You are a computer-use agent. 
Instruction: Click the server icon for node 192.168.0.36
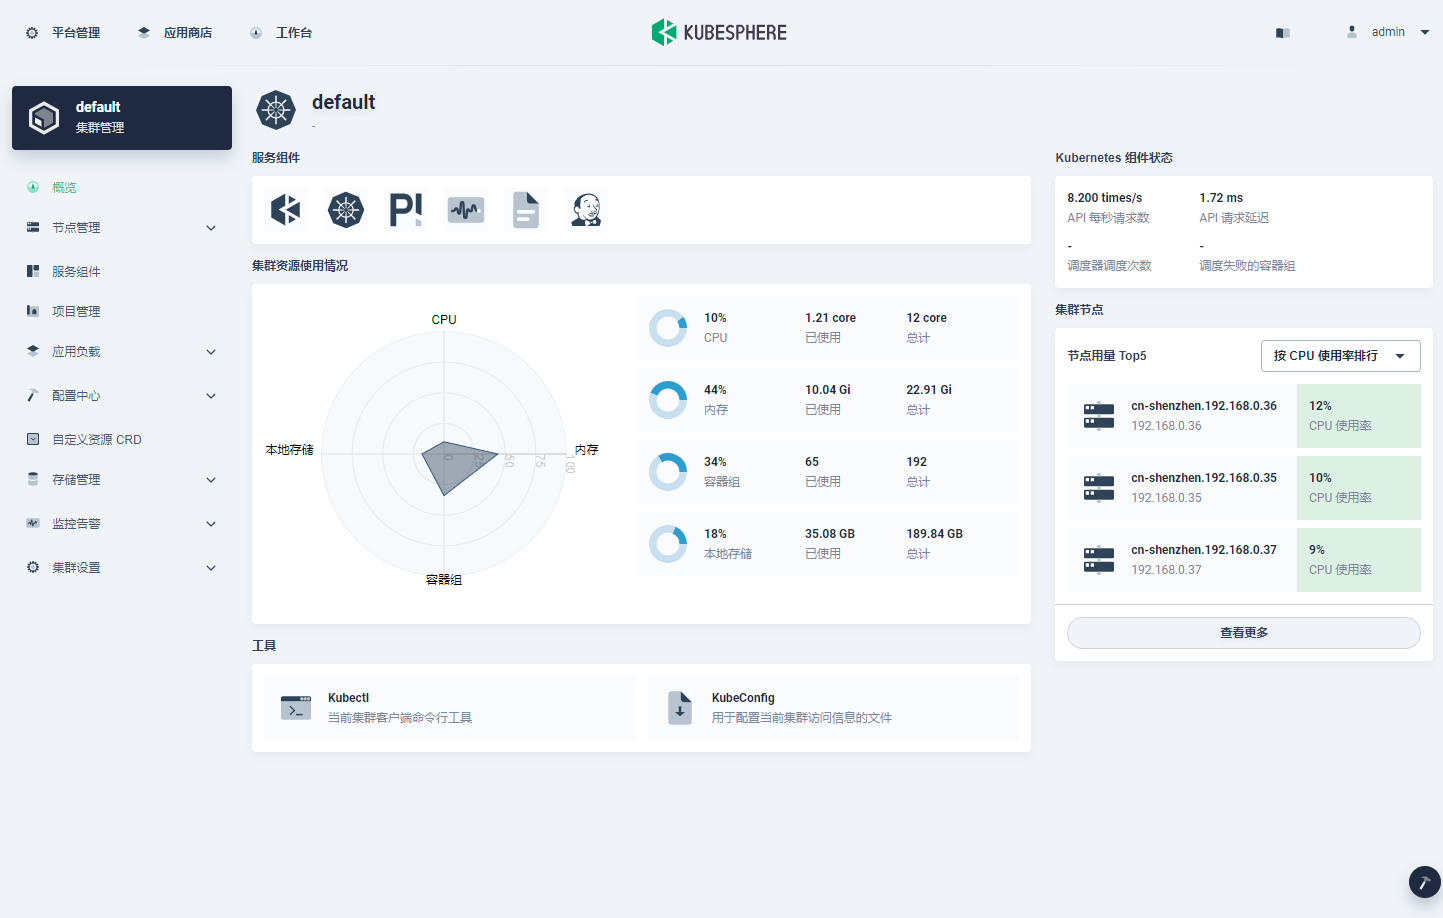tap(1099, 416)
